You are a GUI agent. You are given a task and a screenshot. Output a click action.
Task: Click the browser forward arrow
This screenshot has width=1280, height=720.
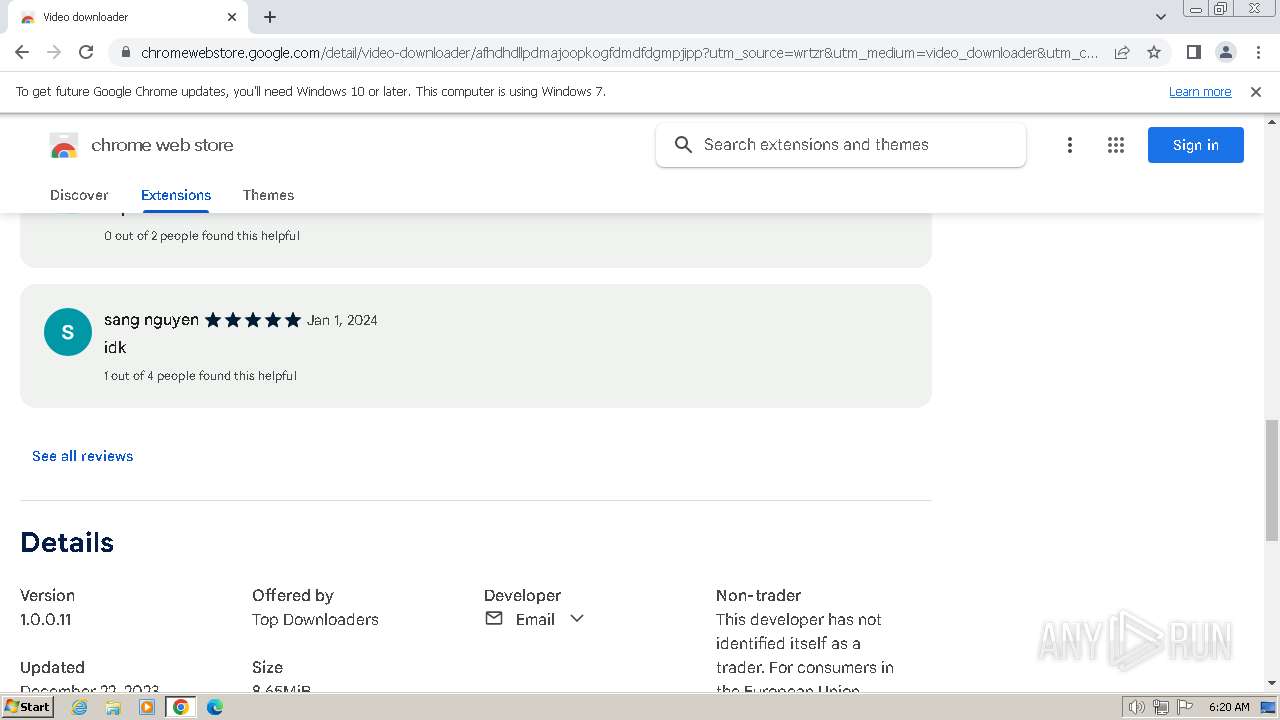point(54,52)
